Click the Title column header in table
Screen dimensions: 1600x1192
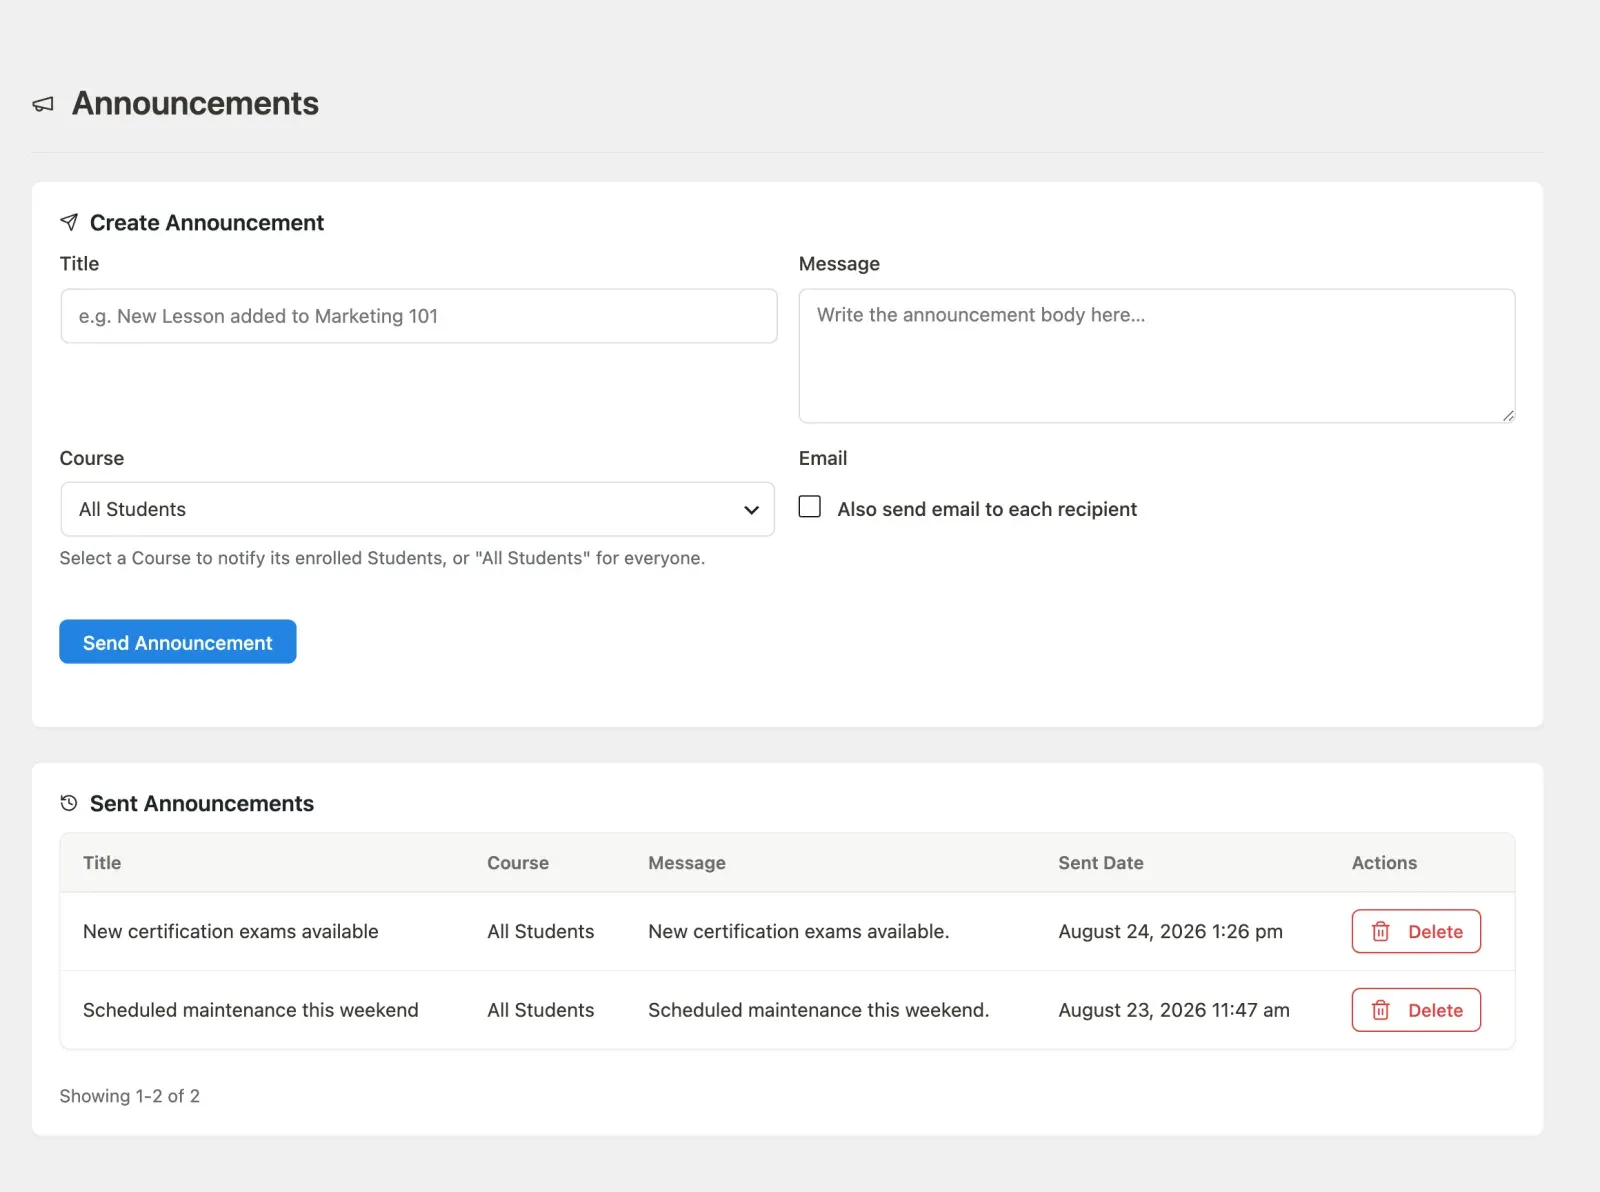coord(102,863)
